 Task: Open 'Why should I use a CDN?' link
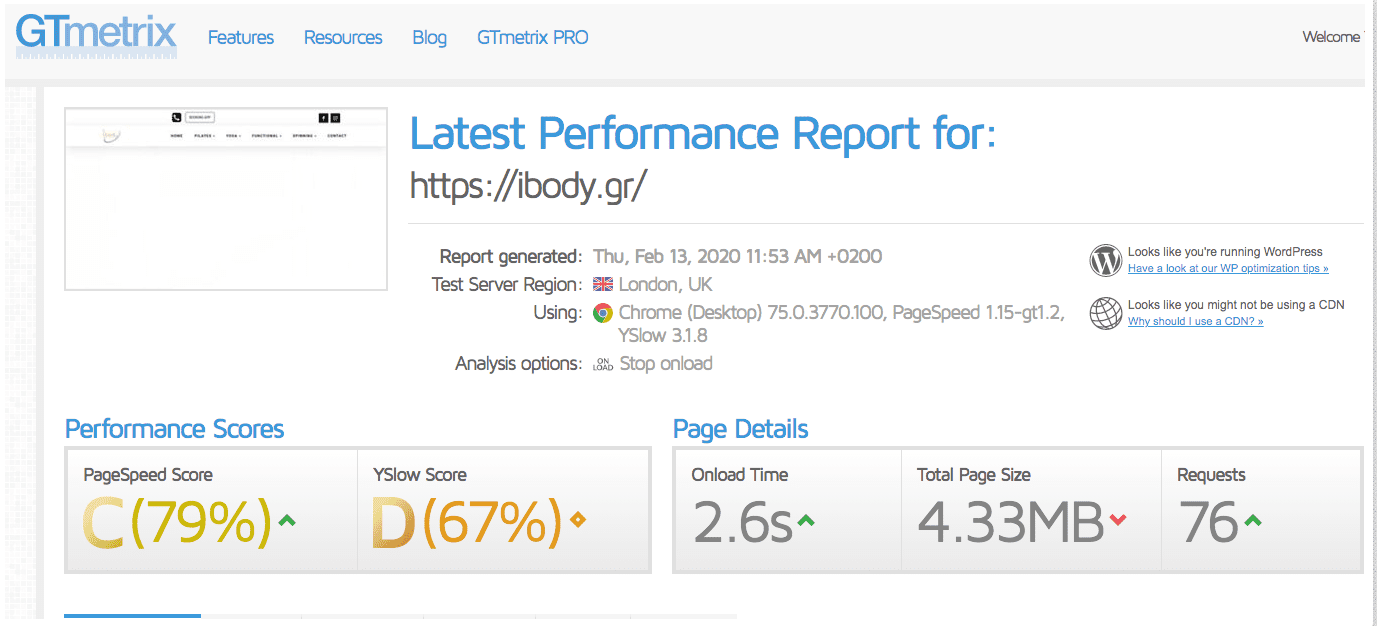click(x=1196, y=322)
